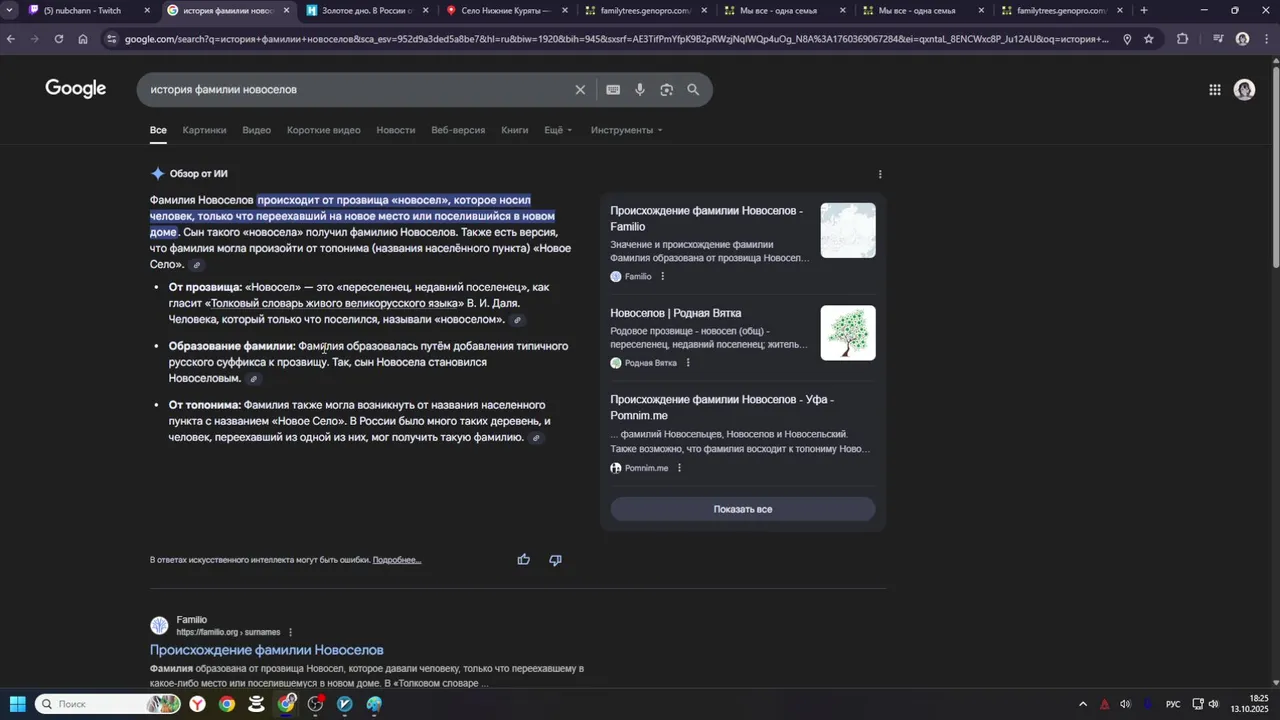Screen dimensions: 1280x720
Task: Open source link chip after «новоселом» bullet
Action: tap(517, 320)
